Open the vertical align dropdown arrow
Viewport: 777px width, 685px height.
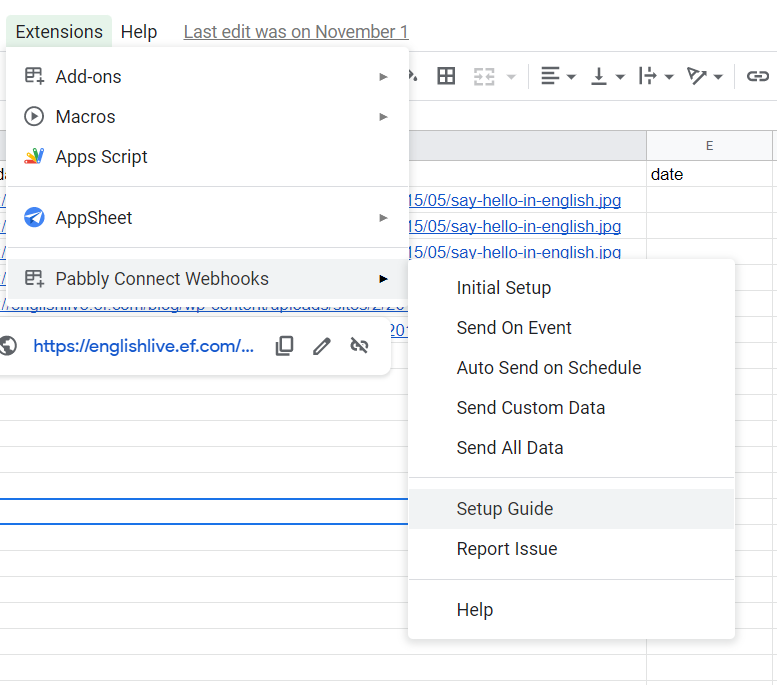pos(620,77)
